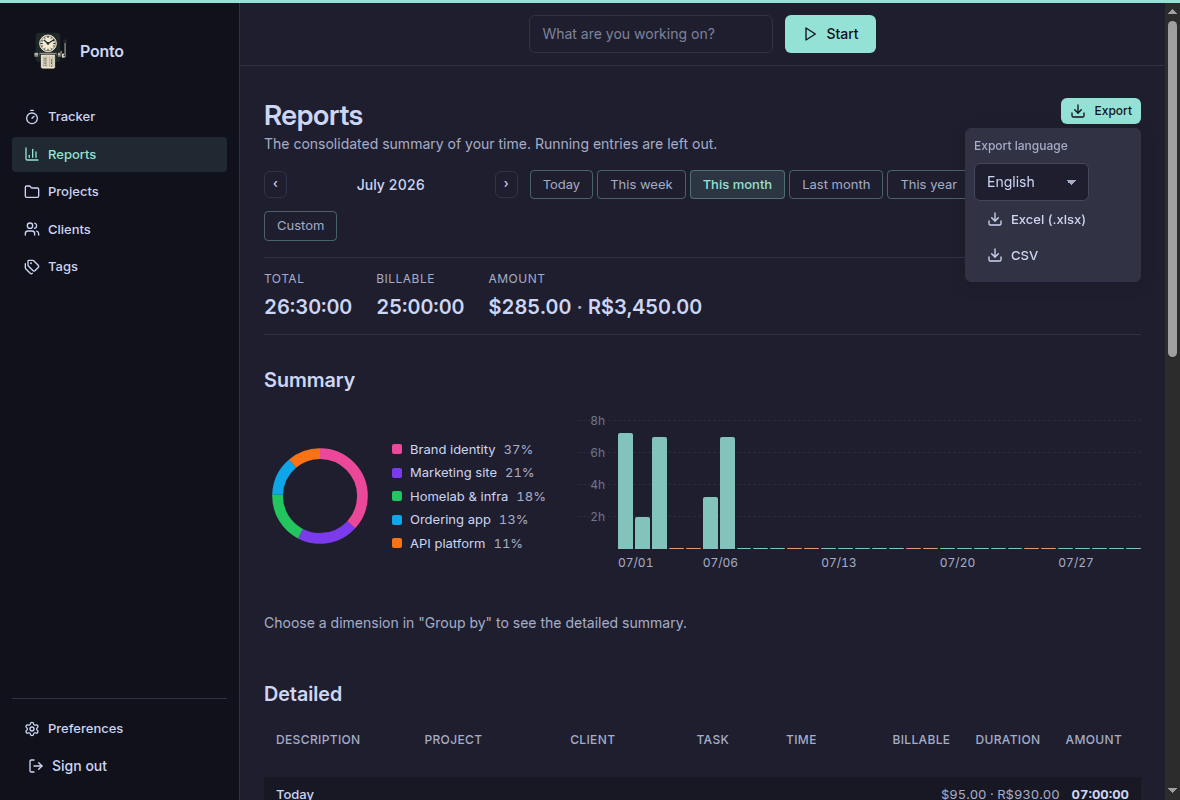Click the Today group row
The height and width of the screenshot is (800, 1180).
[702, 790]
